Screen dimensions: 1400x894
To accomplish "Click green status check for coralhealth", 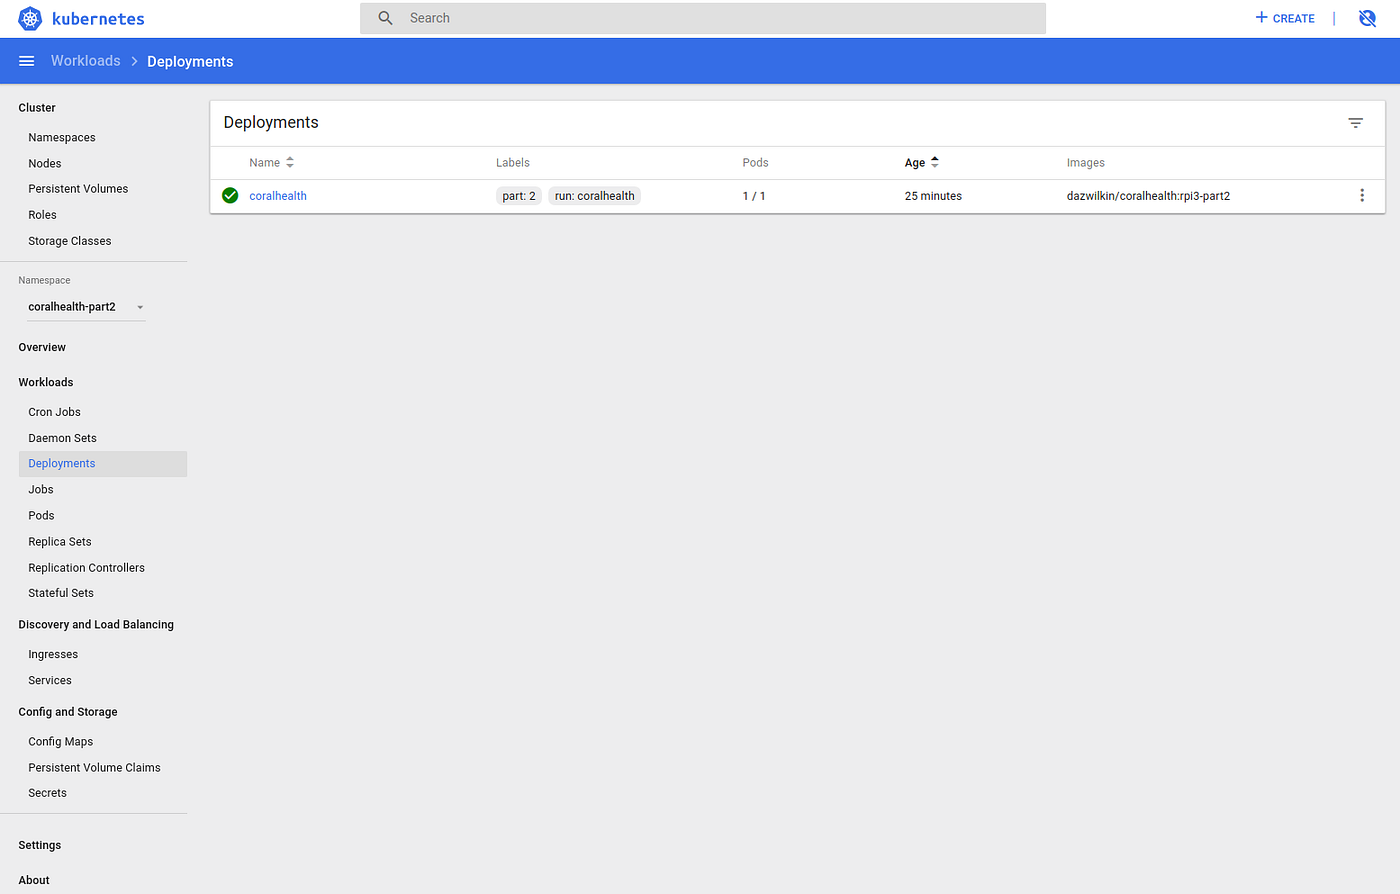I will point(230,196).
